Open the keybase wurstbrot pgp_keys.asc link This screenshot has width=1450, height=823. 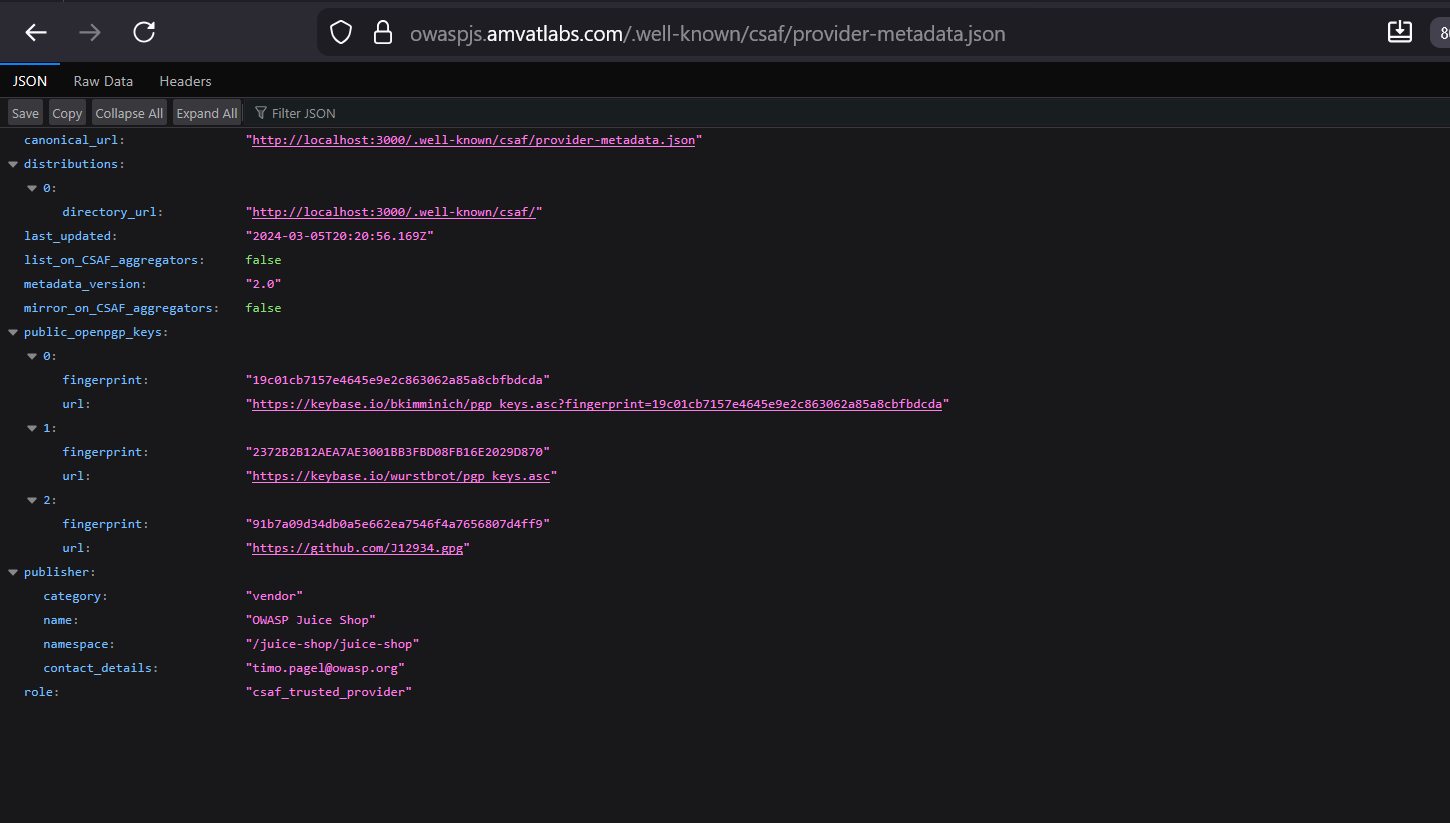pyautogui.click(x=401, y=476)
